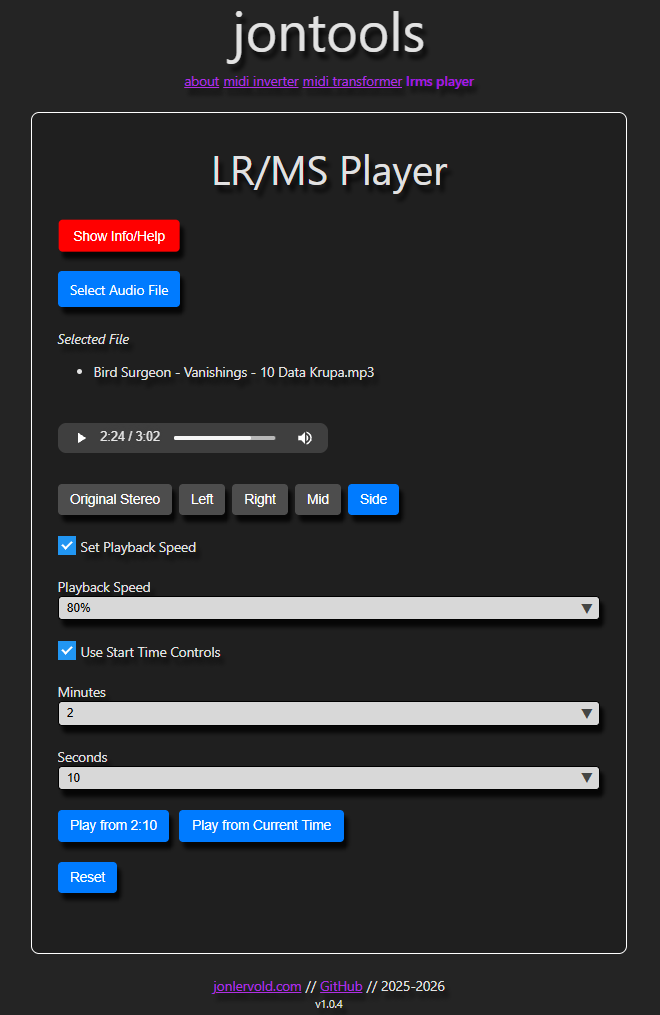Viewport: 660px width, 1015px height.
Task: Click Select Audio File button
Action: tap(119, 290)
